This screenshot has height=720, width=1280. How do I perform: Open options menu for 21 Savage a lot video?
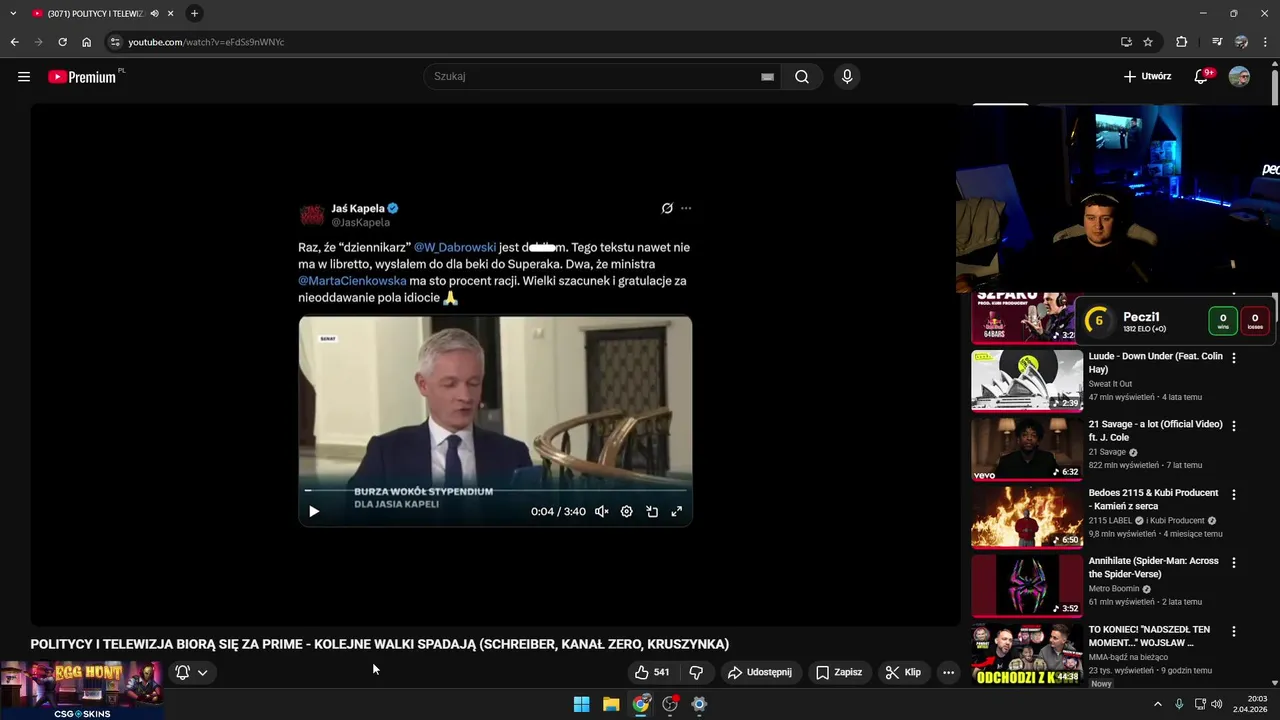click(x=1233, y=426)
